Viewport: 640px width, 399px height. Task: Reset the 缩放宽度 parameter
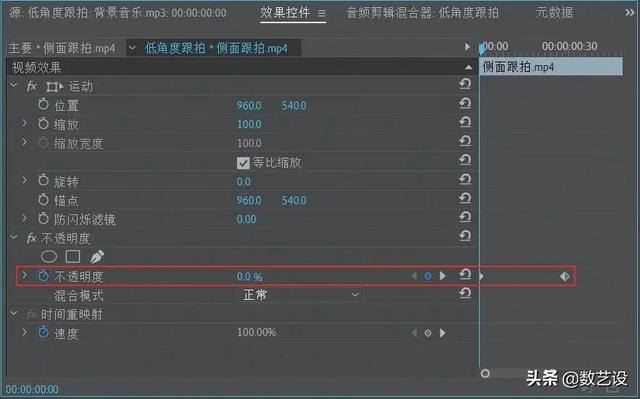coord(465,141)
